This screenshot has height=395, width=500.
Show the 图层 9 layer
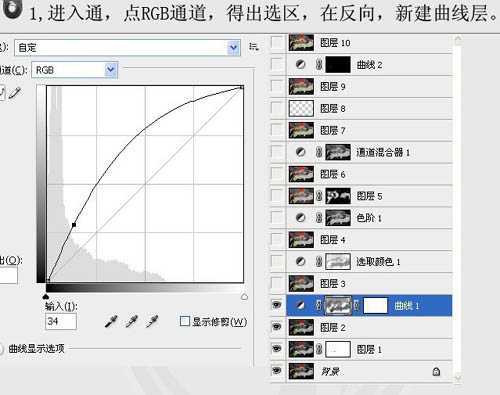point(277,86)
